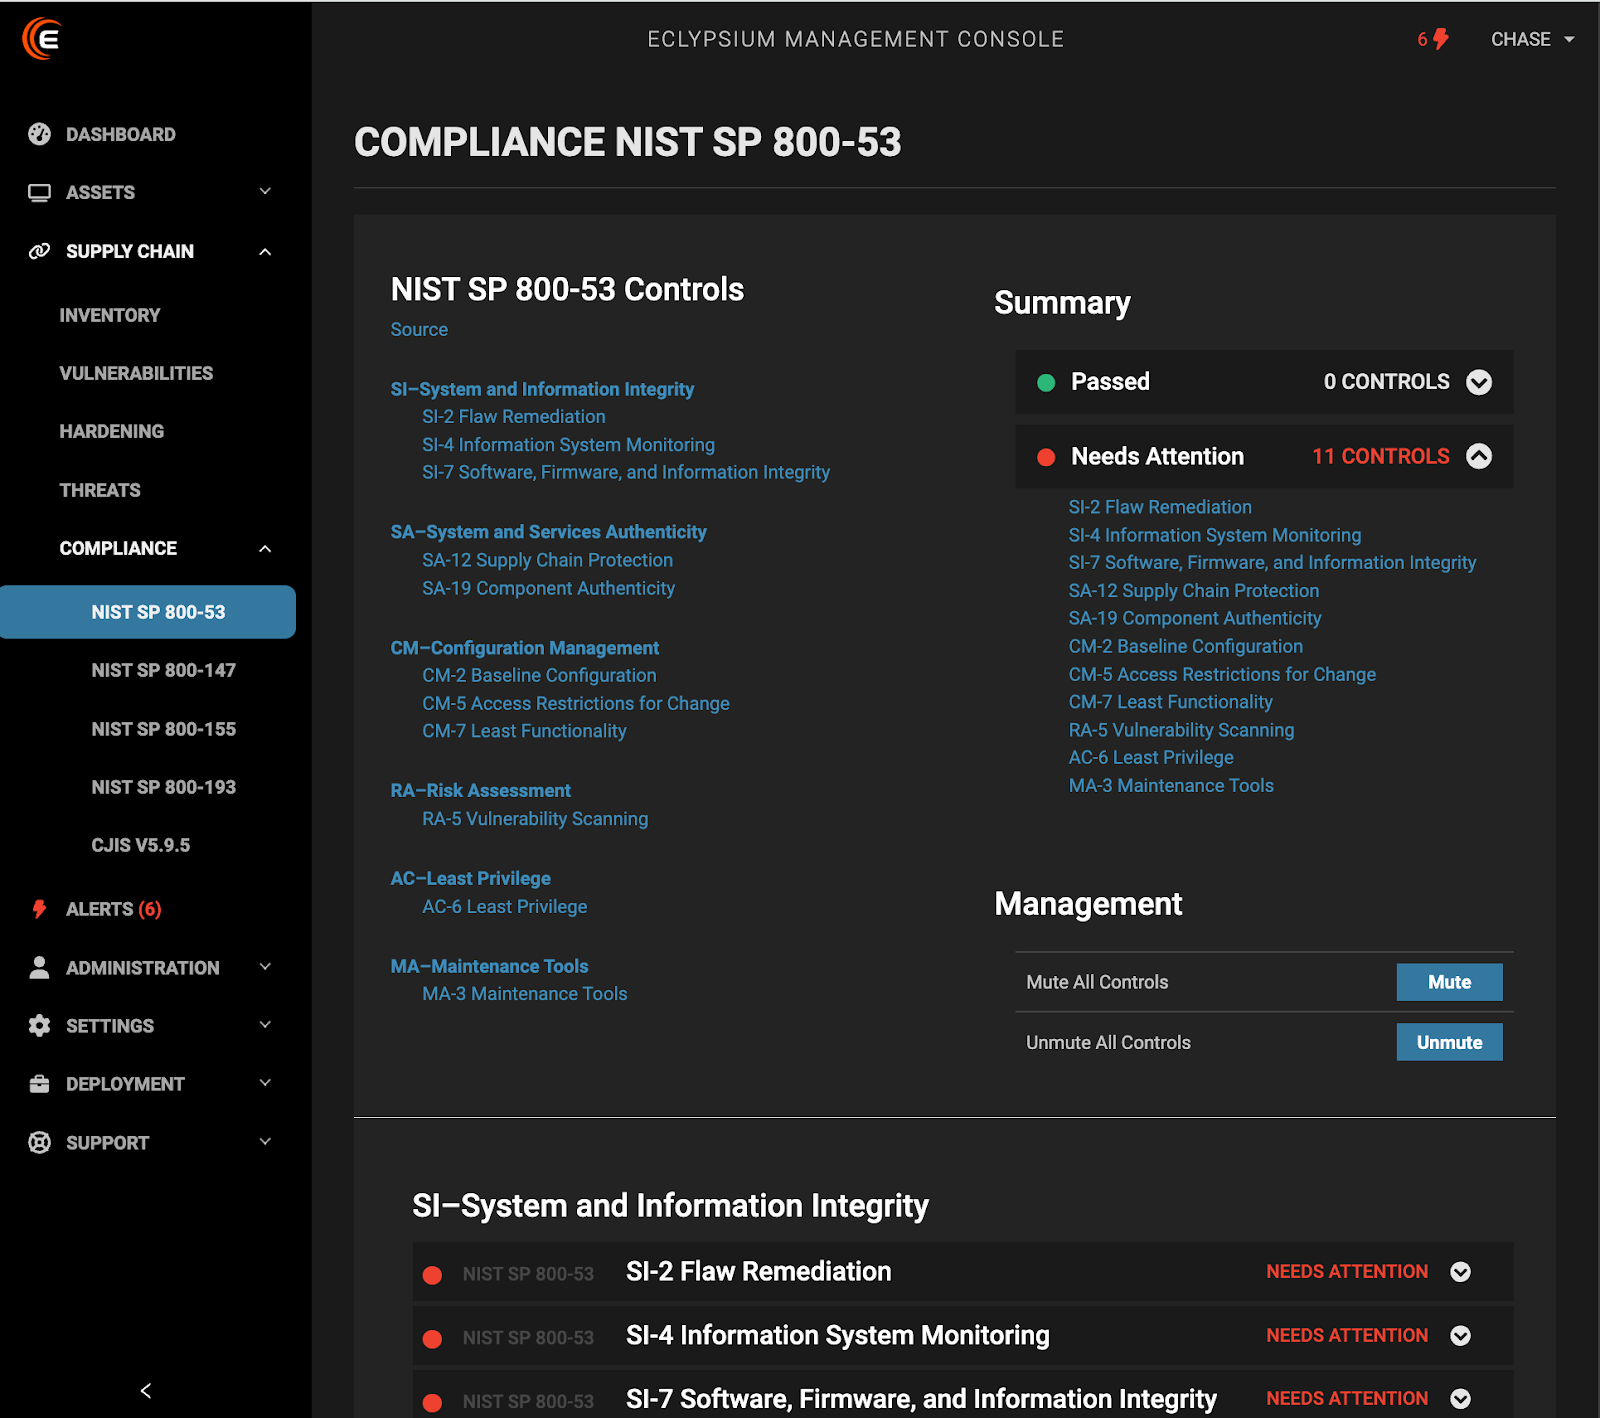This screenshot has width=1600, height=1418.
Task: Open the Source link
Action: (419, 329)
